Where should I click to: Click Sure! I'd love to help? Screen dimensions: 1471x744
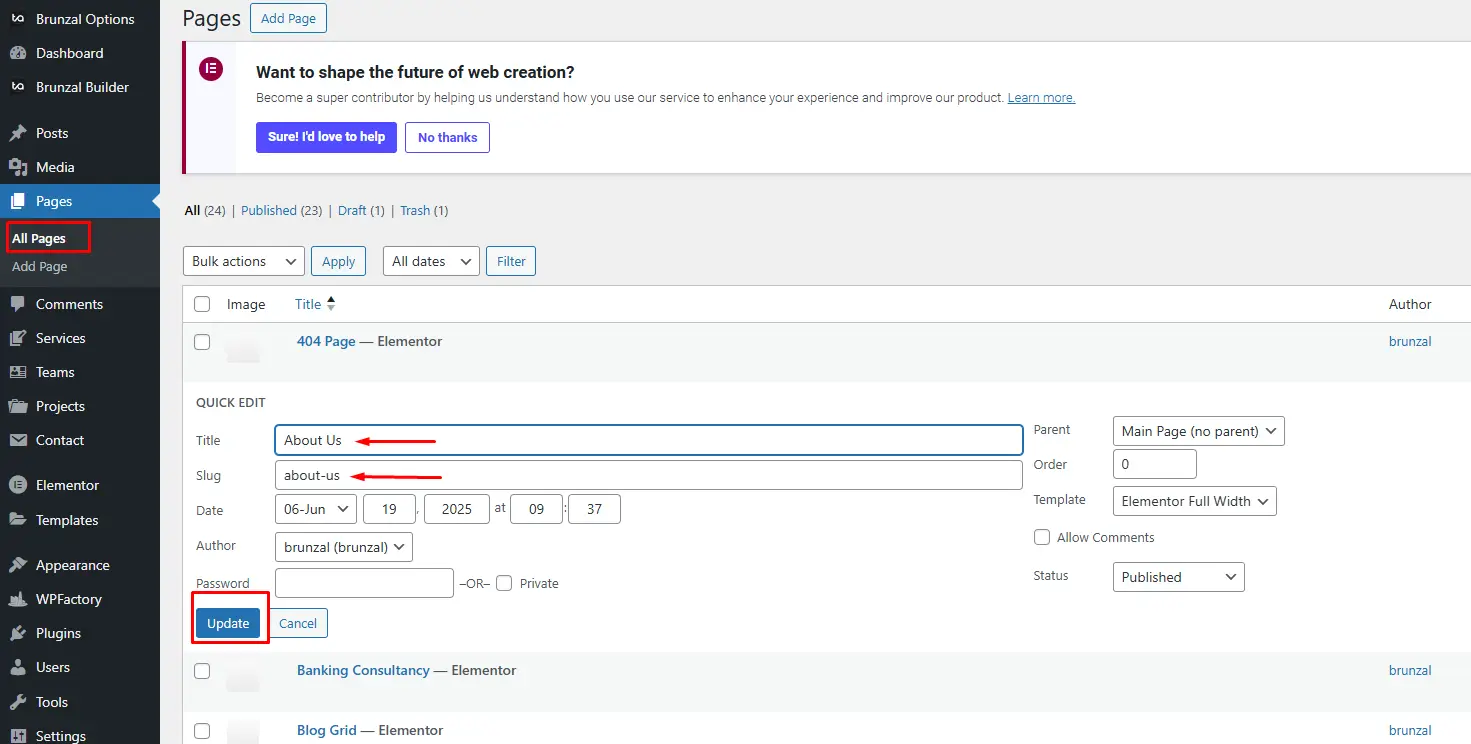(326, 137)
